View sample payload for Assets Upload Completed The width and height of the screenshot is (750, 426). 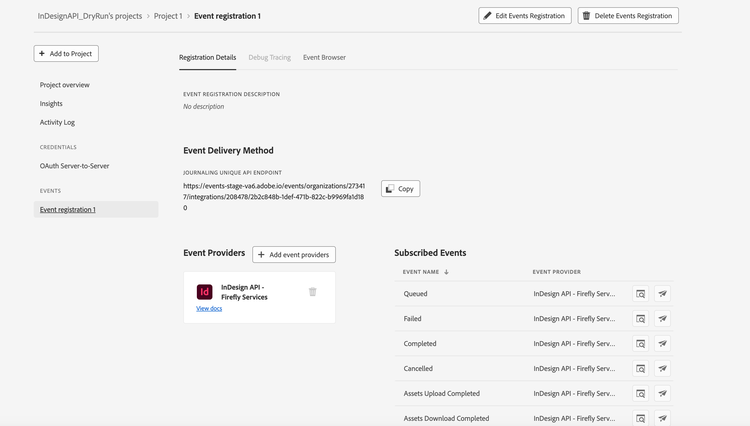click(x=640, y=393)
